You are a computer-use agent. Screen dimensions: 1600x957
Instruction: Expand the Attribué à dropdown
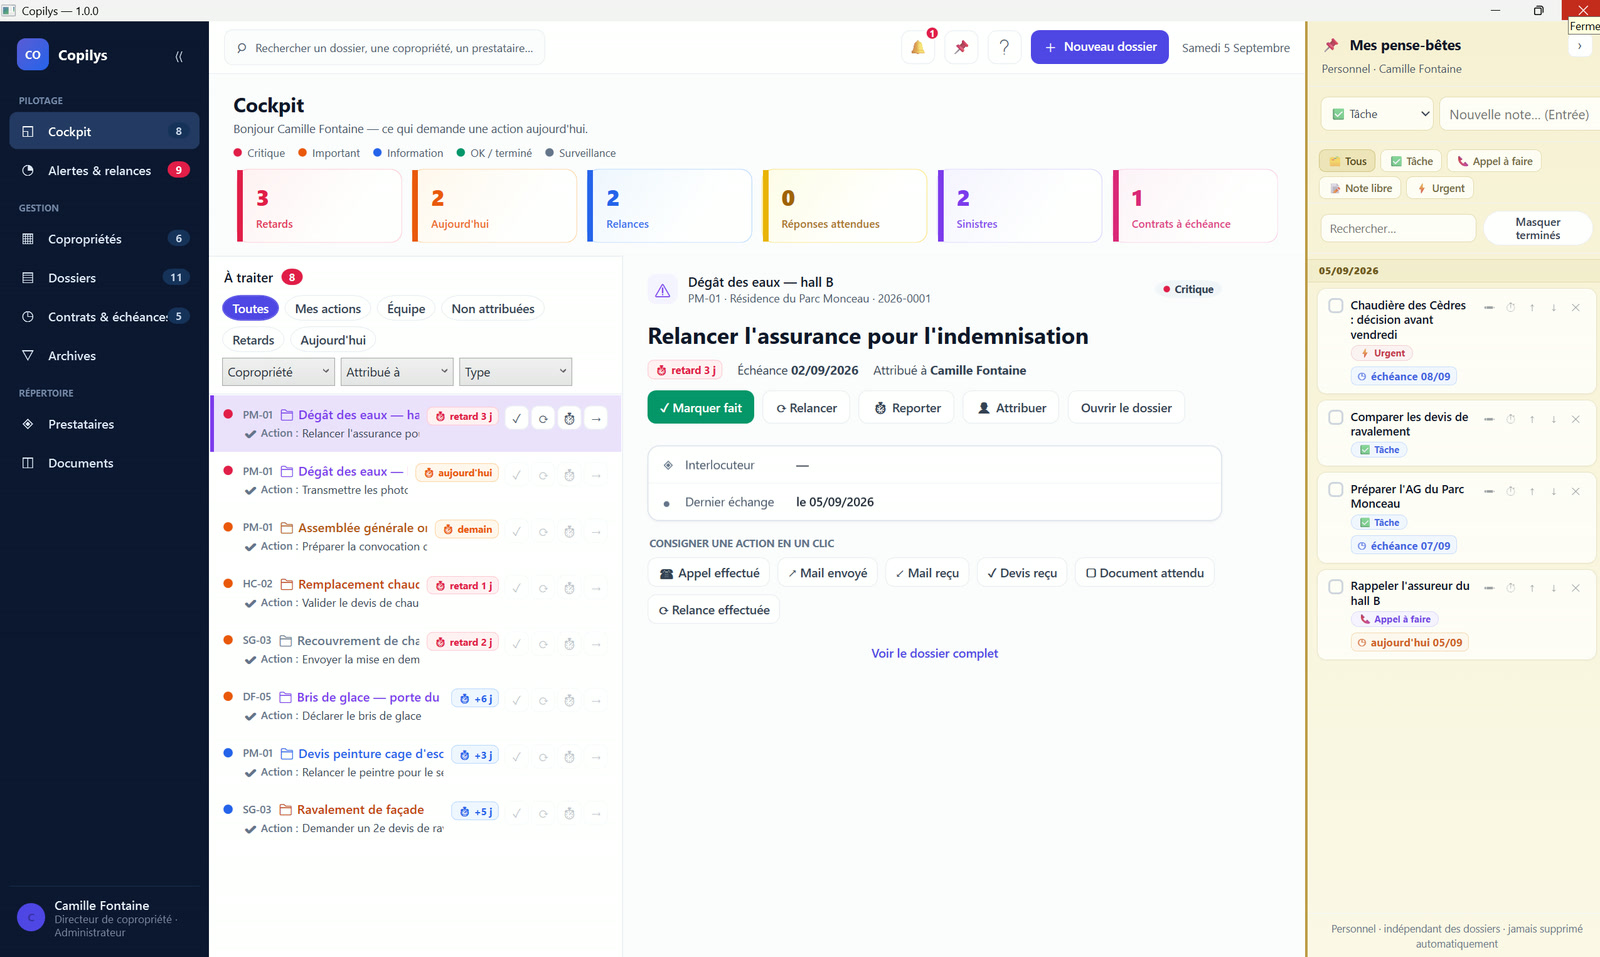pyautogui.click(x=397, y=372)
